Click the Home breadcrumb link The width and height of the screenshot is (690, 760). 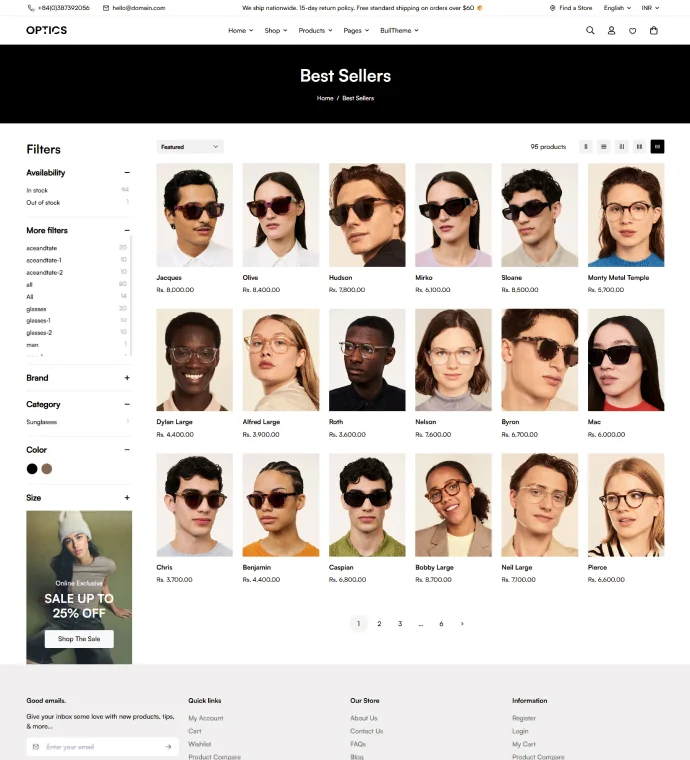(x=325, y=98)
